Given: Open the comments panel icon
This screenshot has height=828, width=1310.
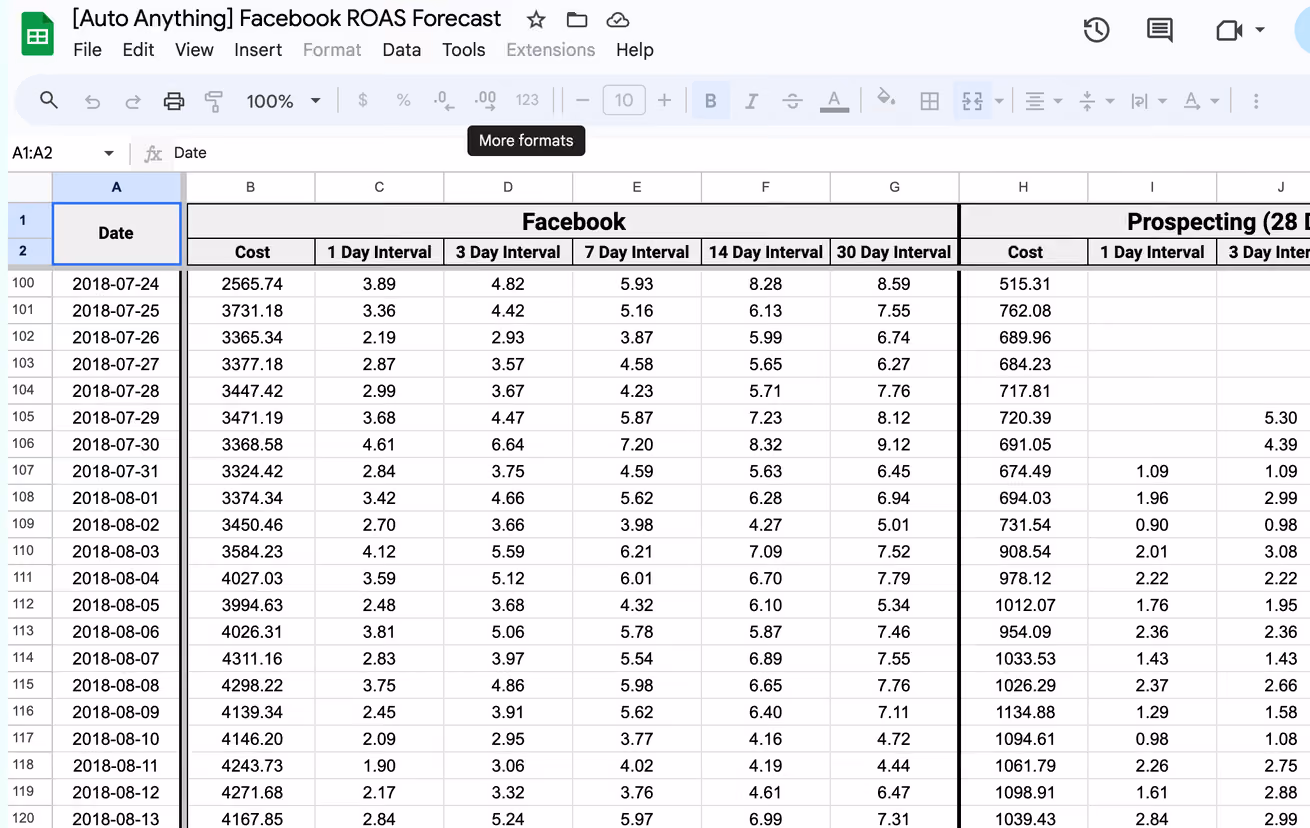Looking at the screenshot, I should click(1160, 30).
